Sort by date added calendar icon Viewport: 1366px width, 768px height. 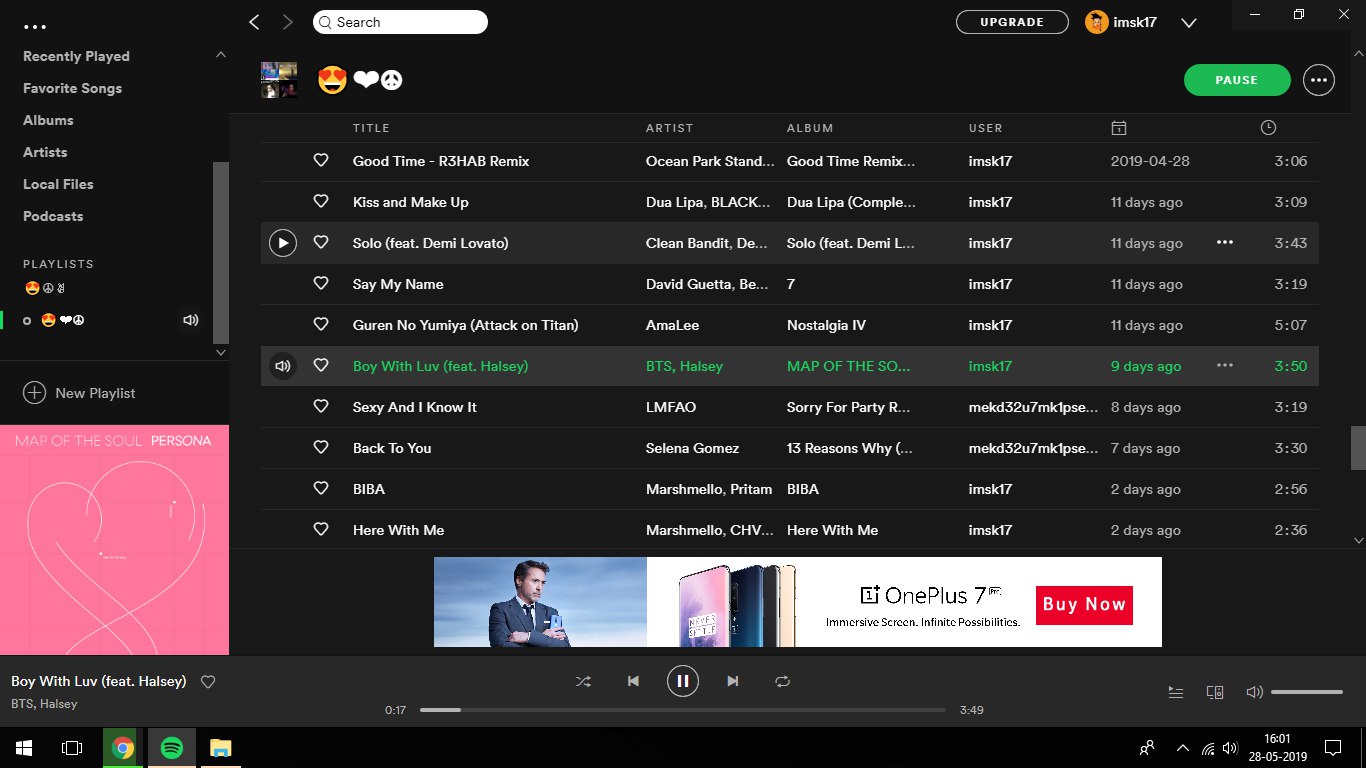pyautogui.click(x=1119, y=128)
